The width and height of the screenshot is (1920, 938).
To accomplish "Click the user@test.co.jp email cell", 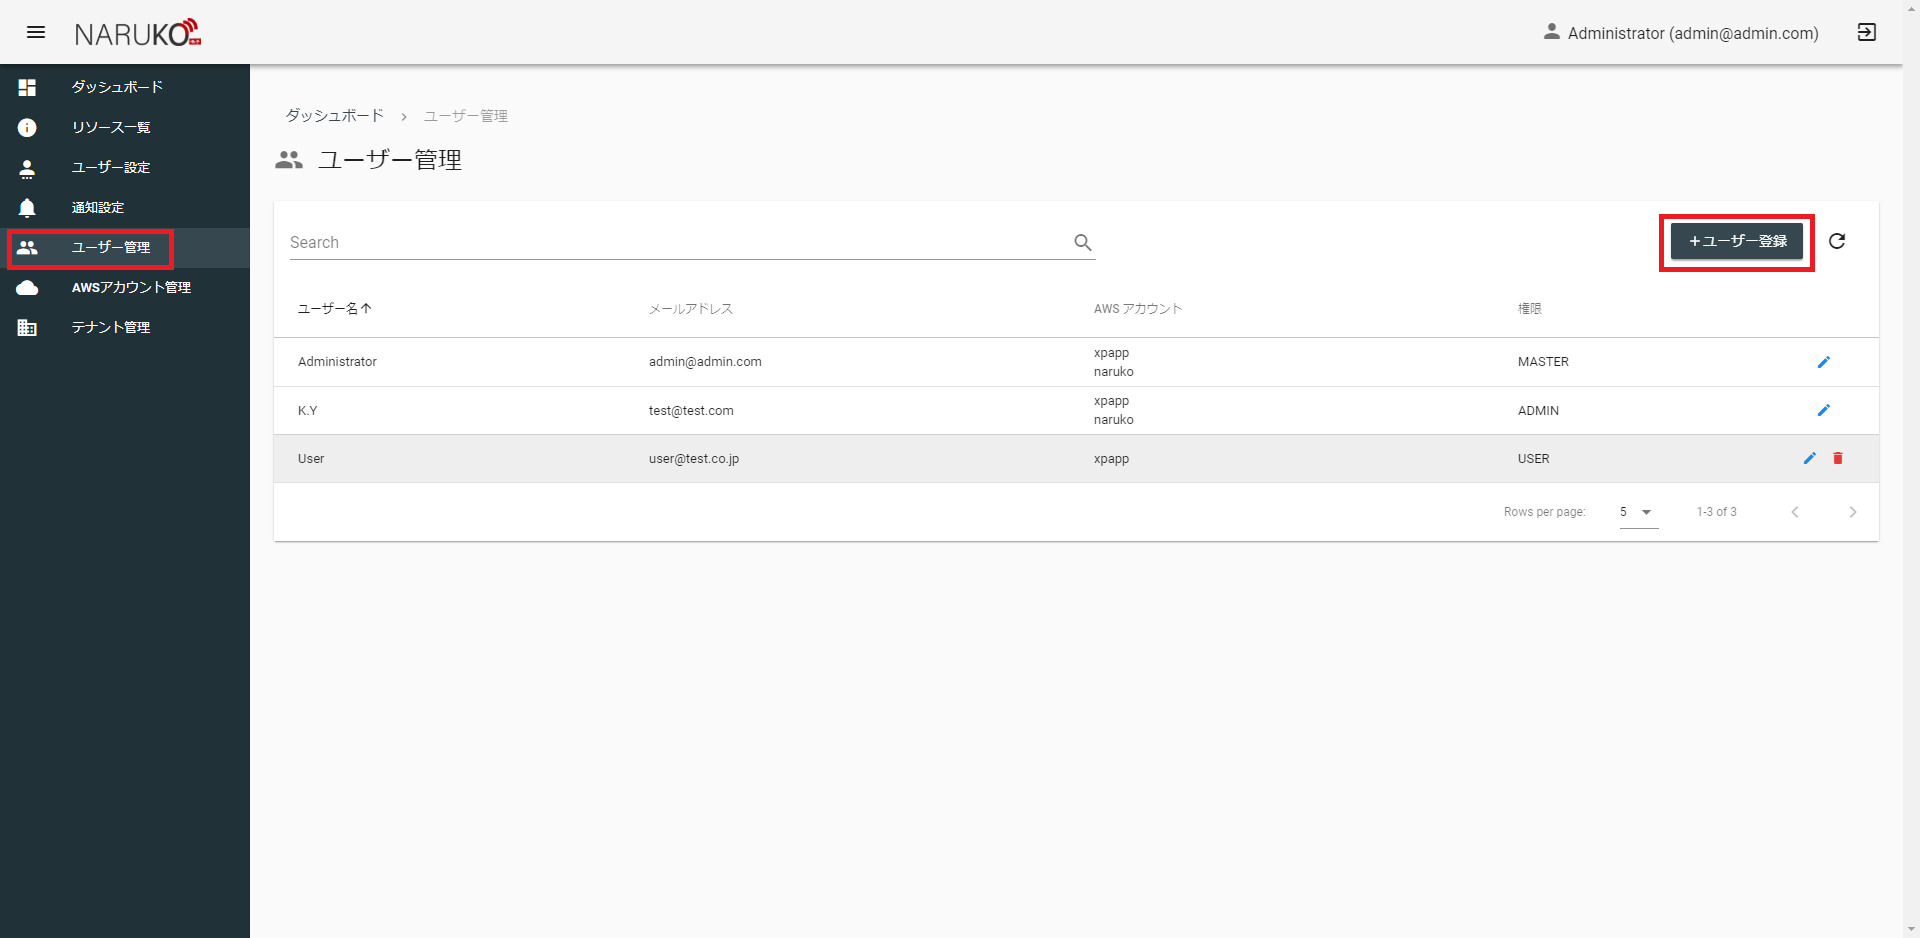I will 694,459.
